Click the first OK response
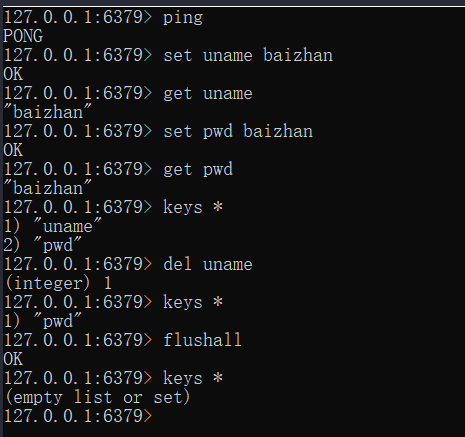 (13, 74)
